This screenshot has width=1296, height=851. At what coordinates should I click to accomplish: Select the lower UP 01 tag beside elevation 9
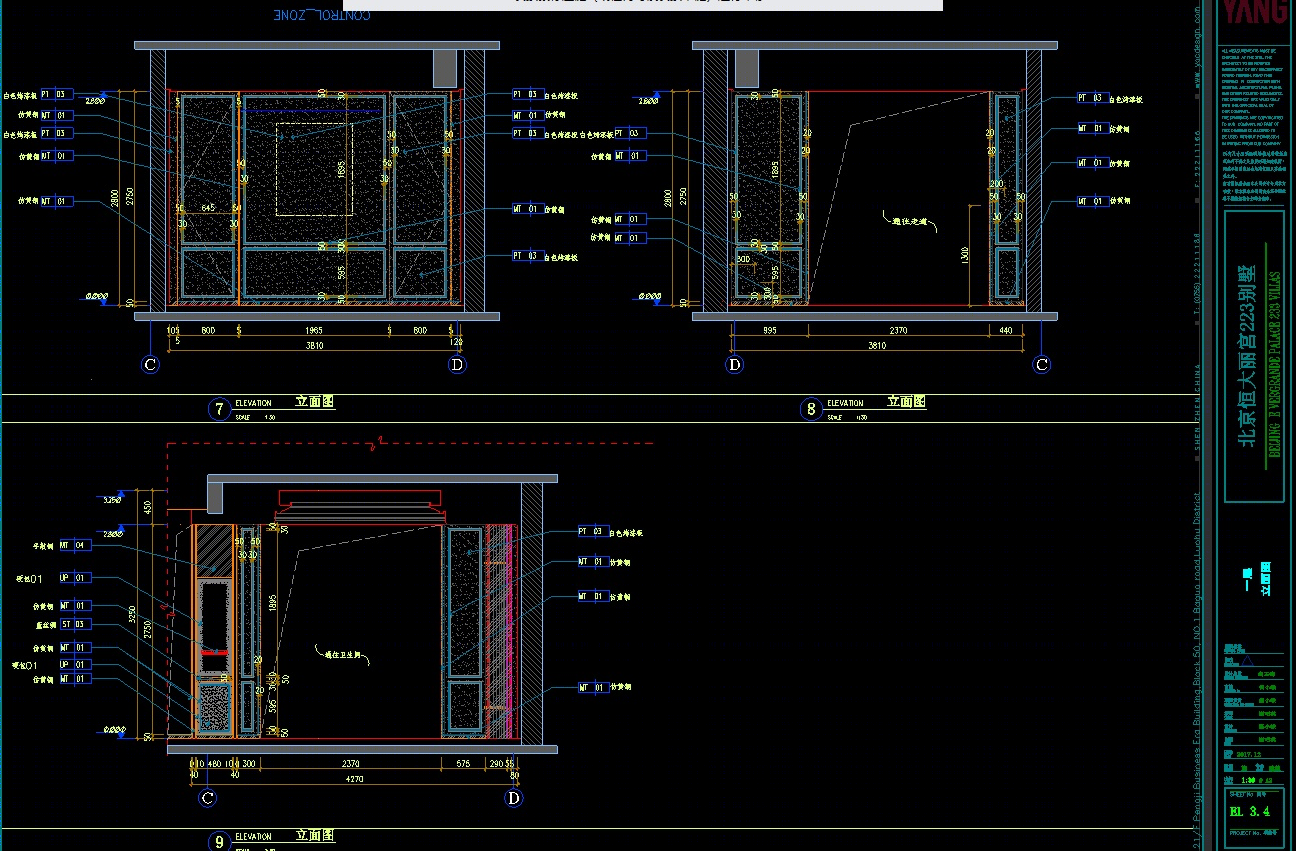pyautogui.click(x=74, y=664)
